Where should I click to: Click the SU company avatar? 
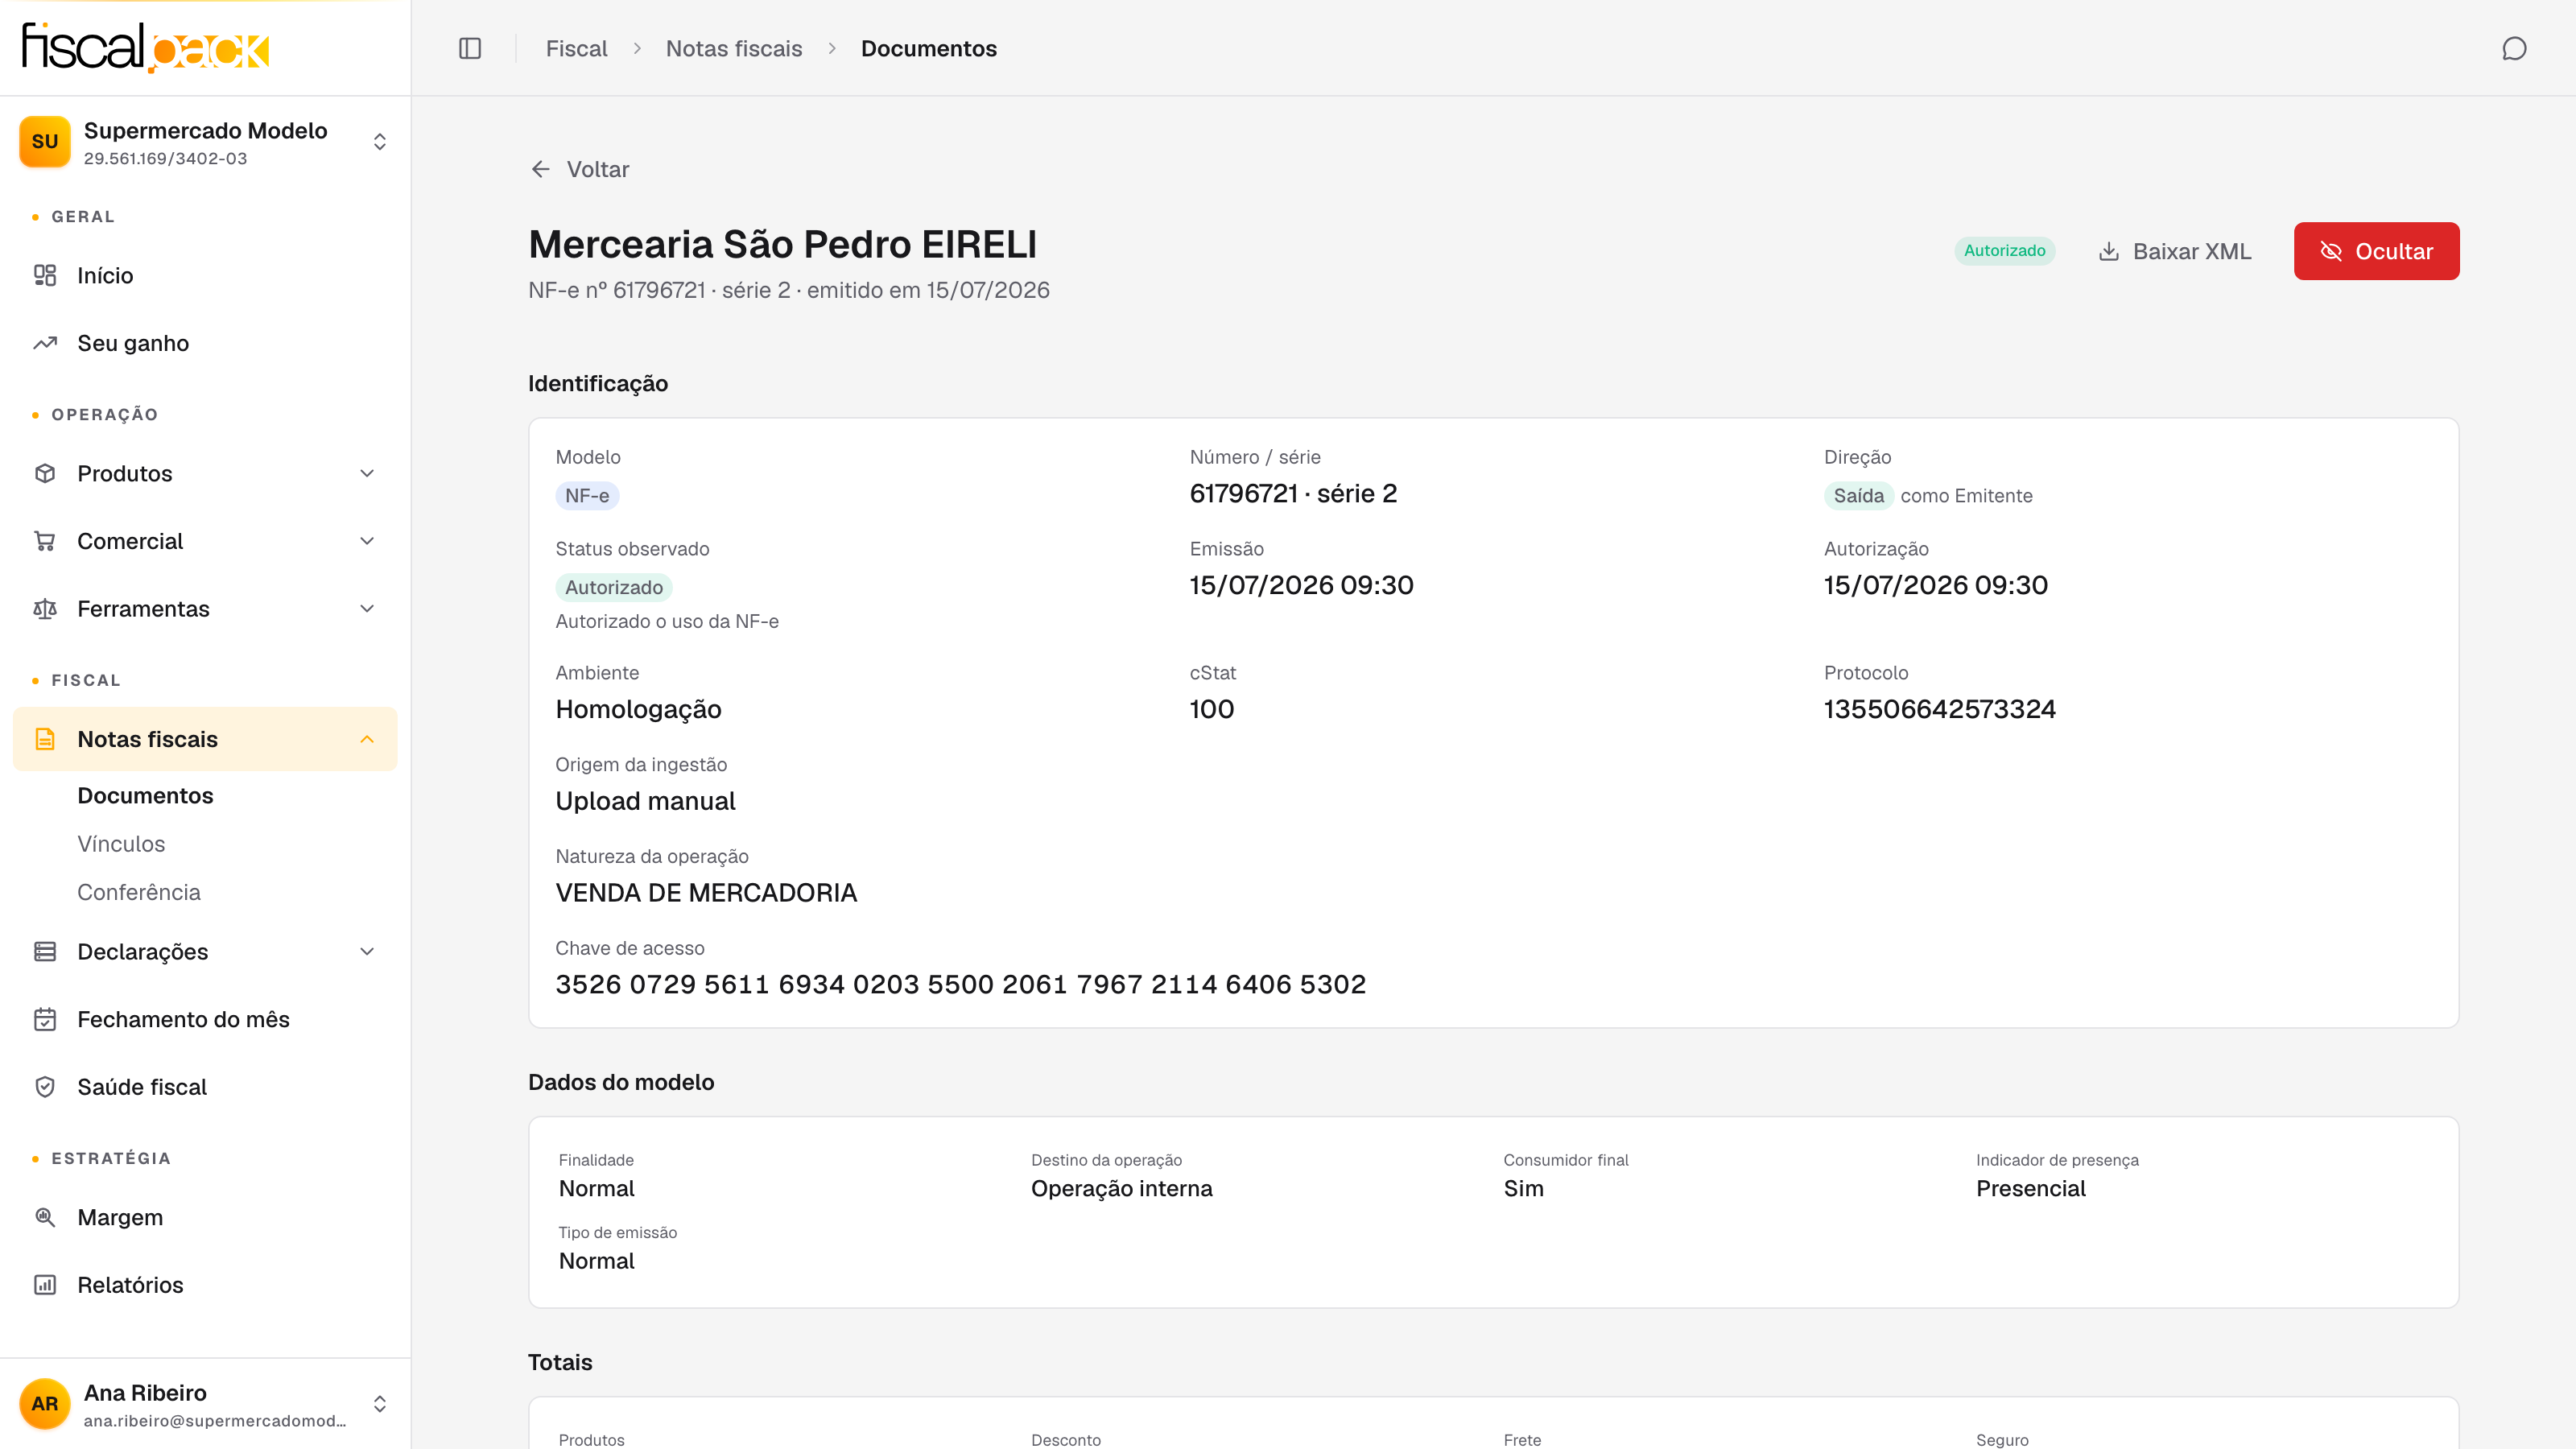45,142
